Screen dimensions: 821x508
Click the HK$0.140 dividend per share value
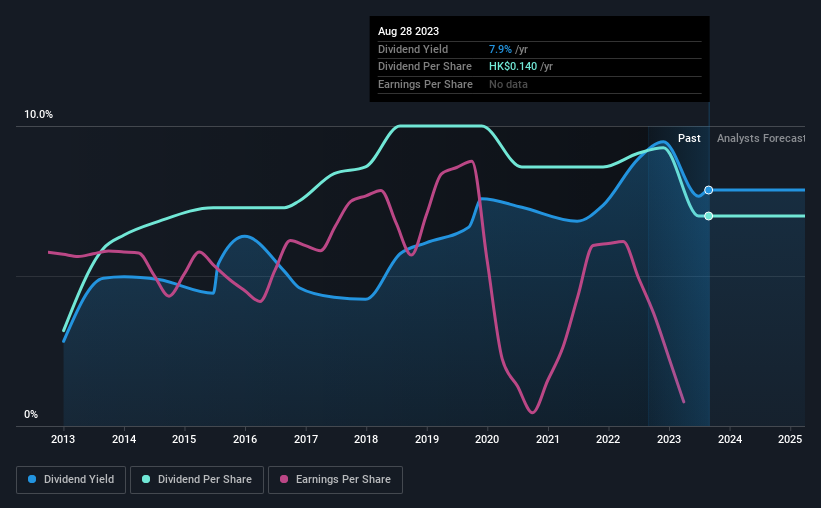coord(513,67)
